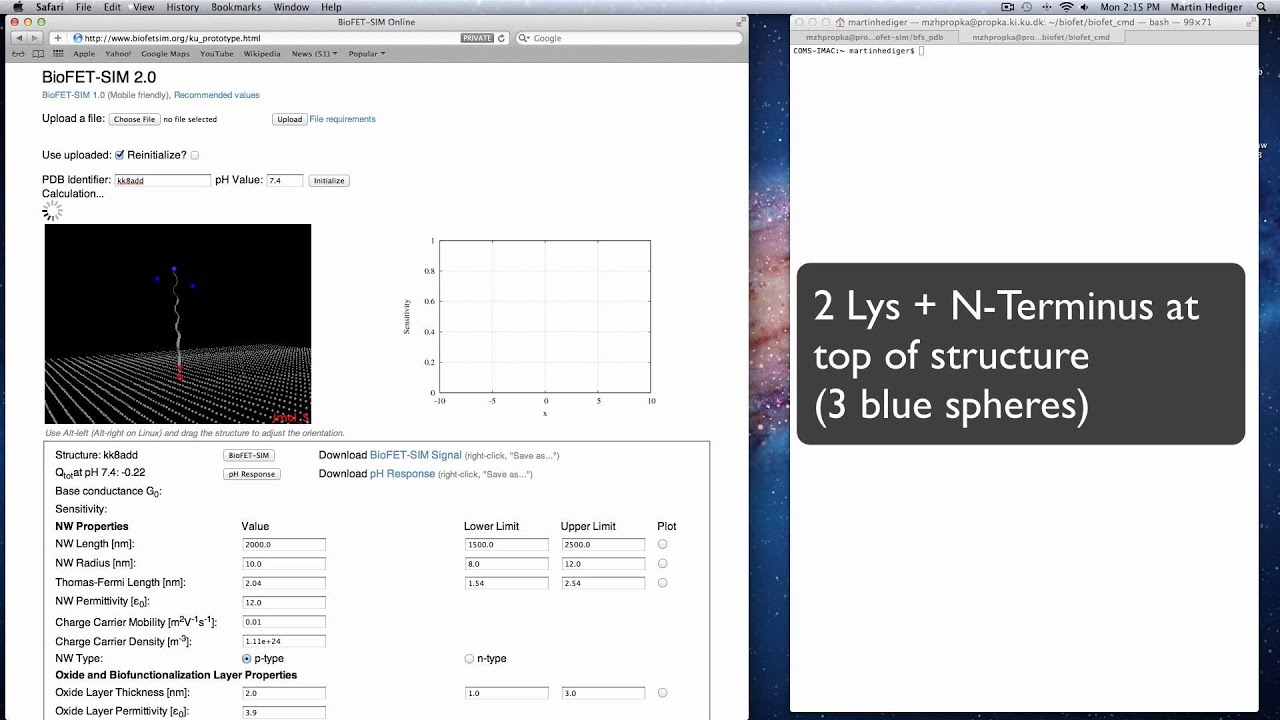Click the 3D molecule structure viewer
Image resolution: width=1280 pixels, height=720 pixels.
(x=178, y=324)
